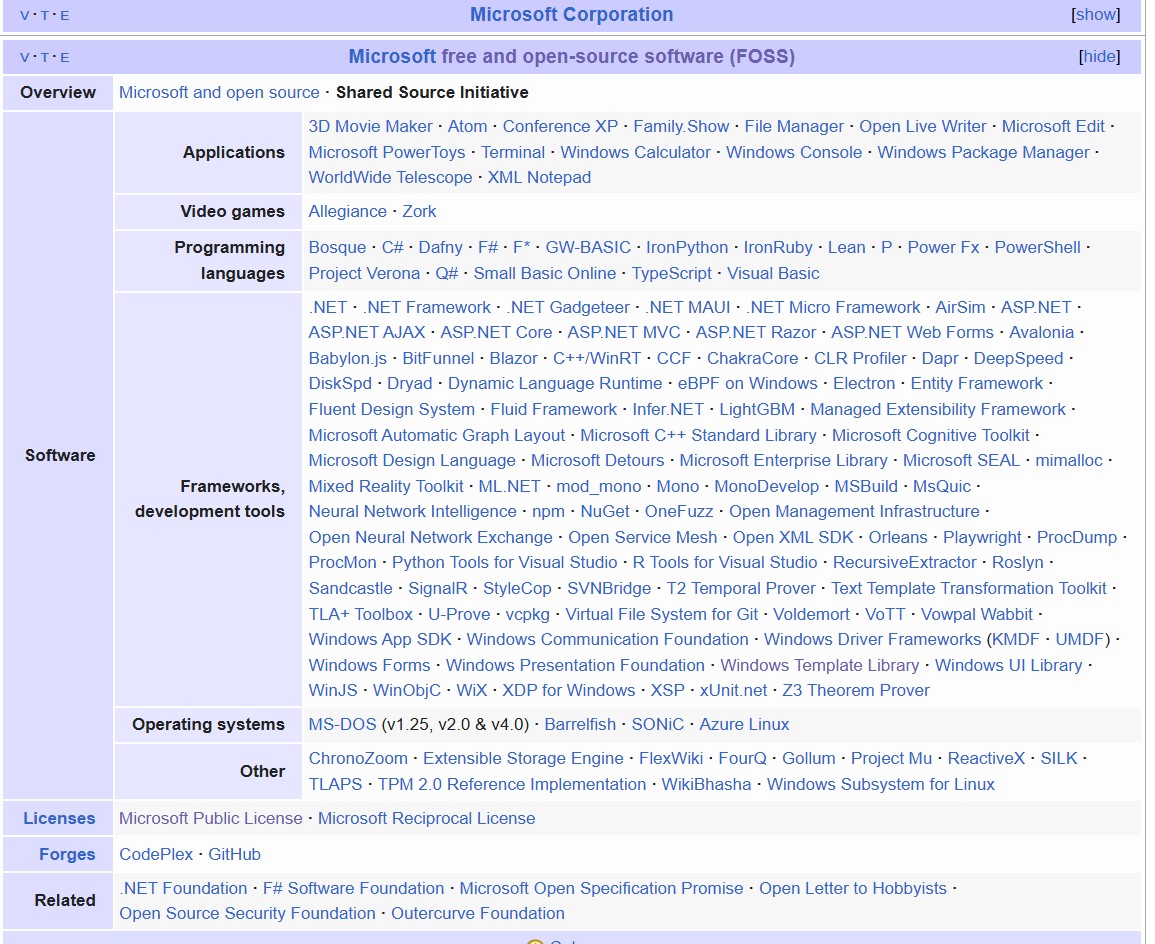Visit the vcpkg article
The image size is (1155, 944).
click(x=527, y=615)
